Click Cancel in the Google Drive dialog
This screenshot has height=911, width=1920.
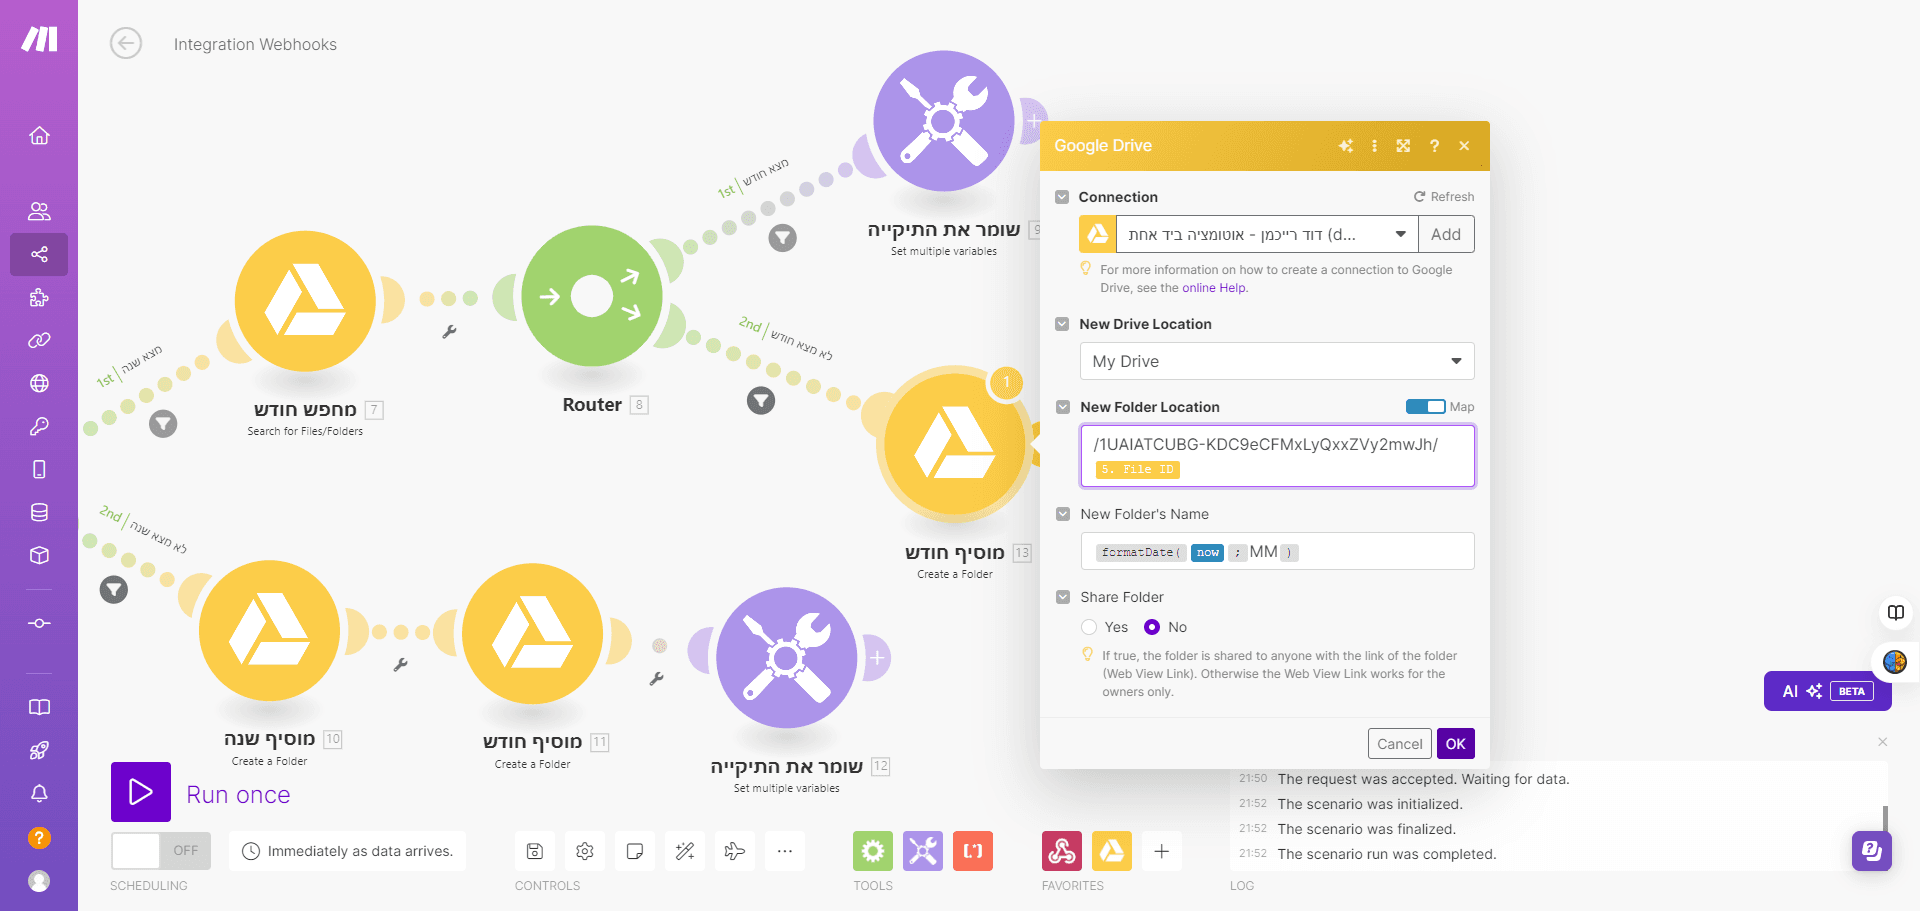[x=1400, y=744]
